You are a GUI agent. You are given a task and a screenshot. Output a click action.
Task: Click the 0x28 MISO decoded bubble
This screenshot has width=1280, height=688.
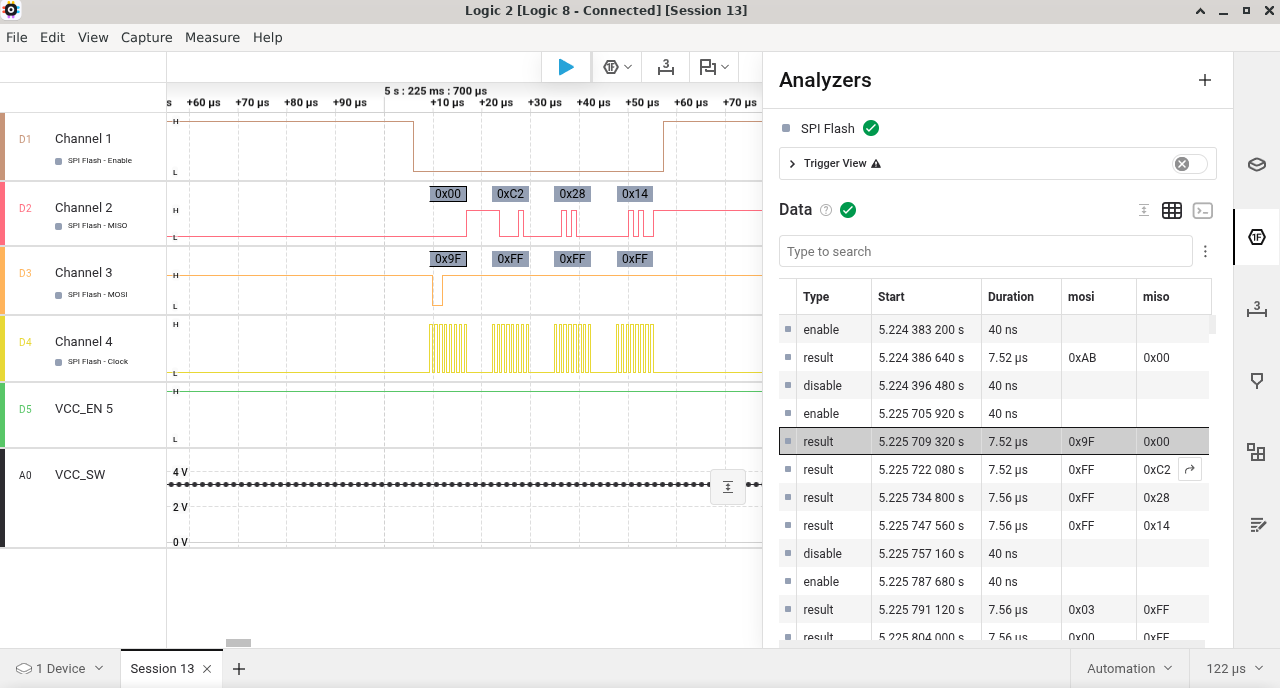572,193
